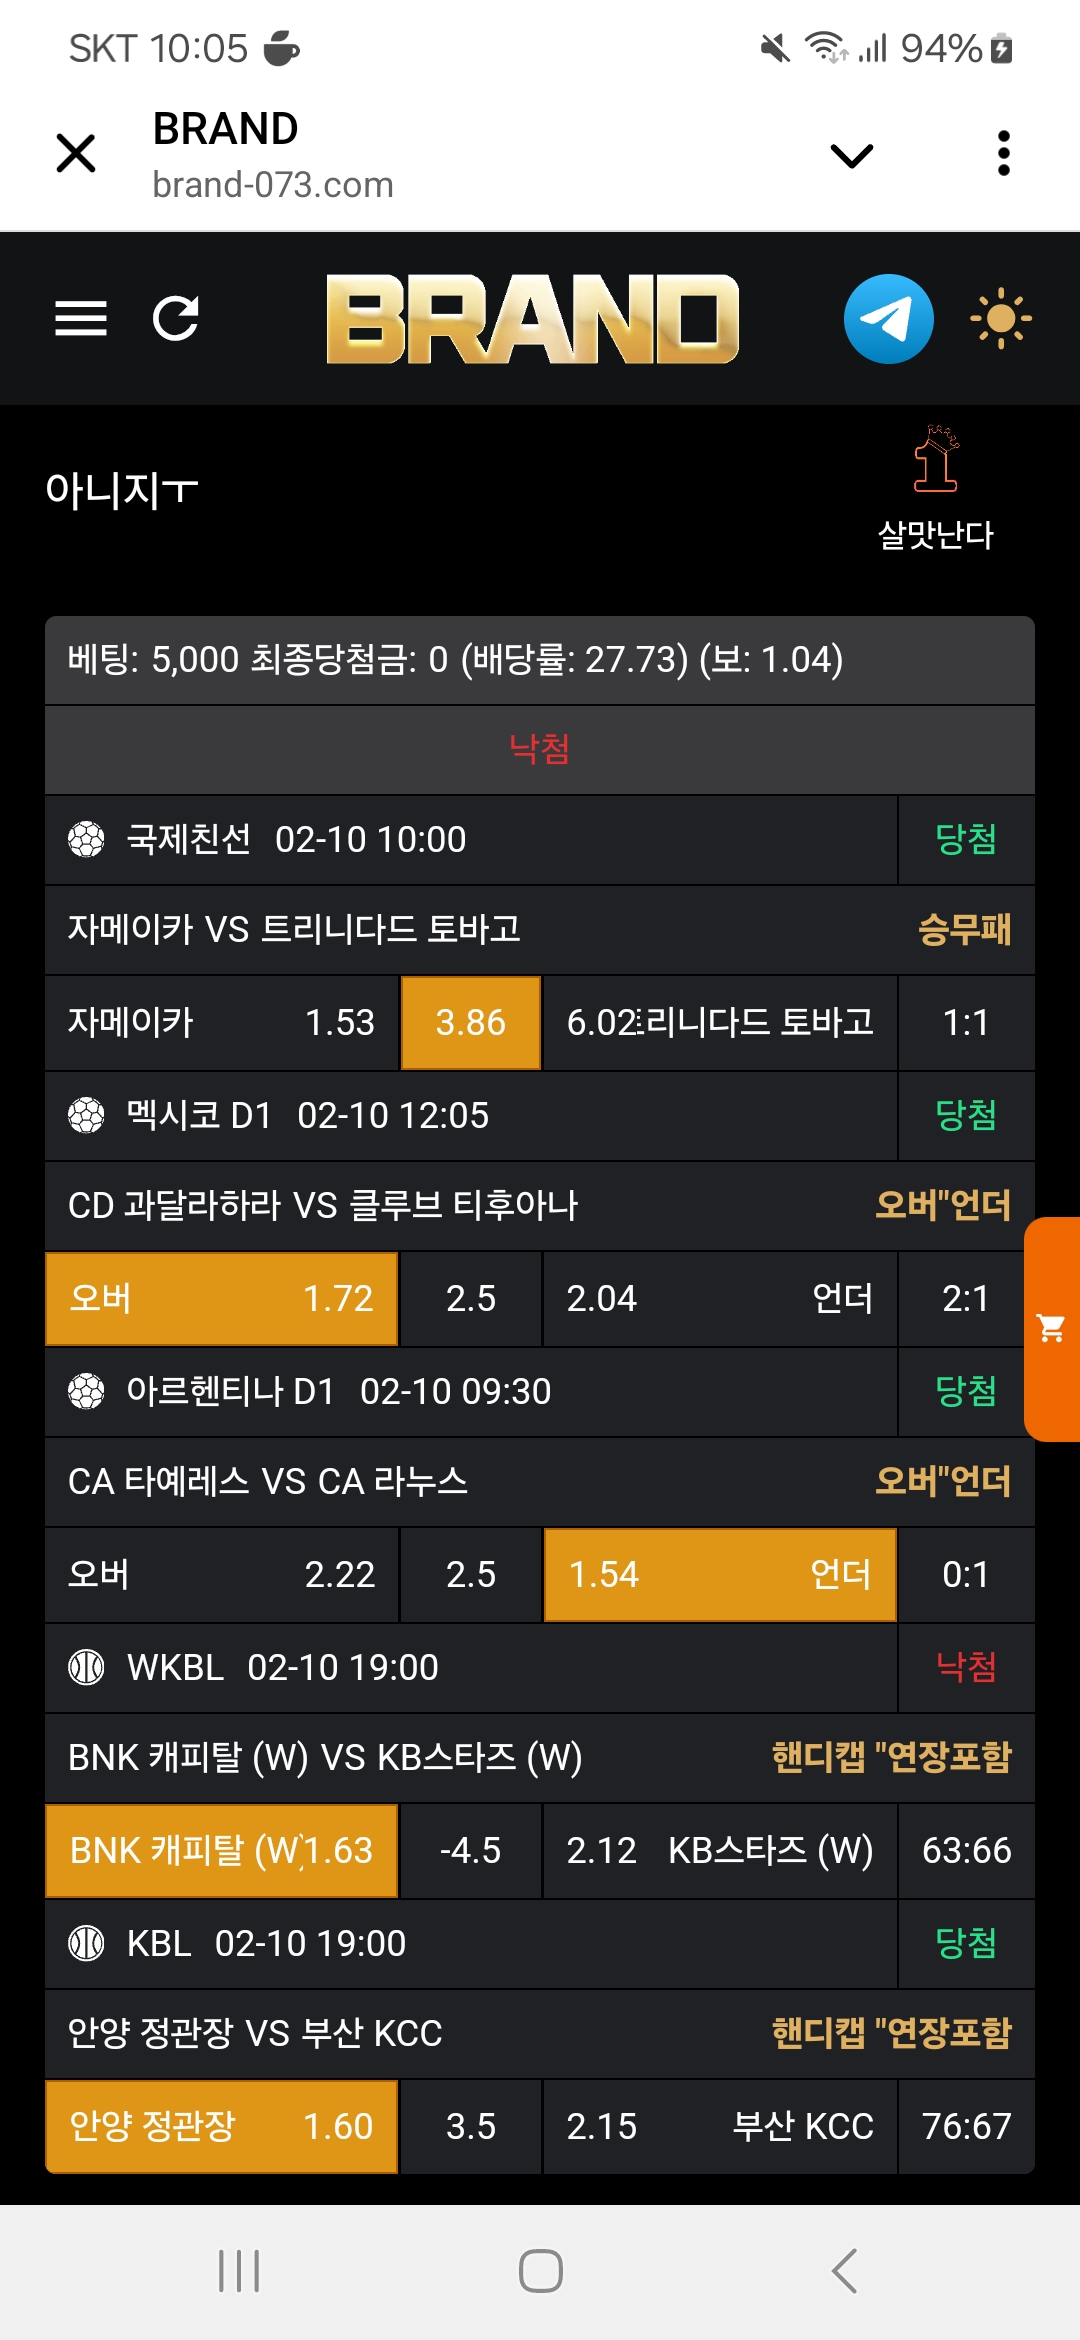
Task: Tap 안양 정관장 1.60 odds cell
Action: (221, 2126)
